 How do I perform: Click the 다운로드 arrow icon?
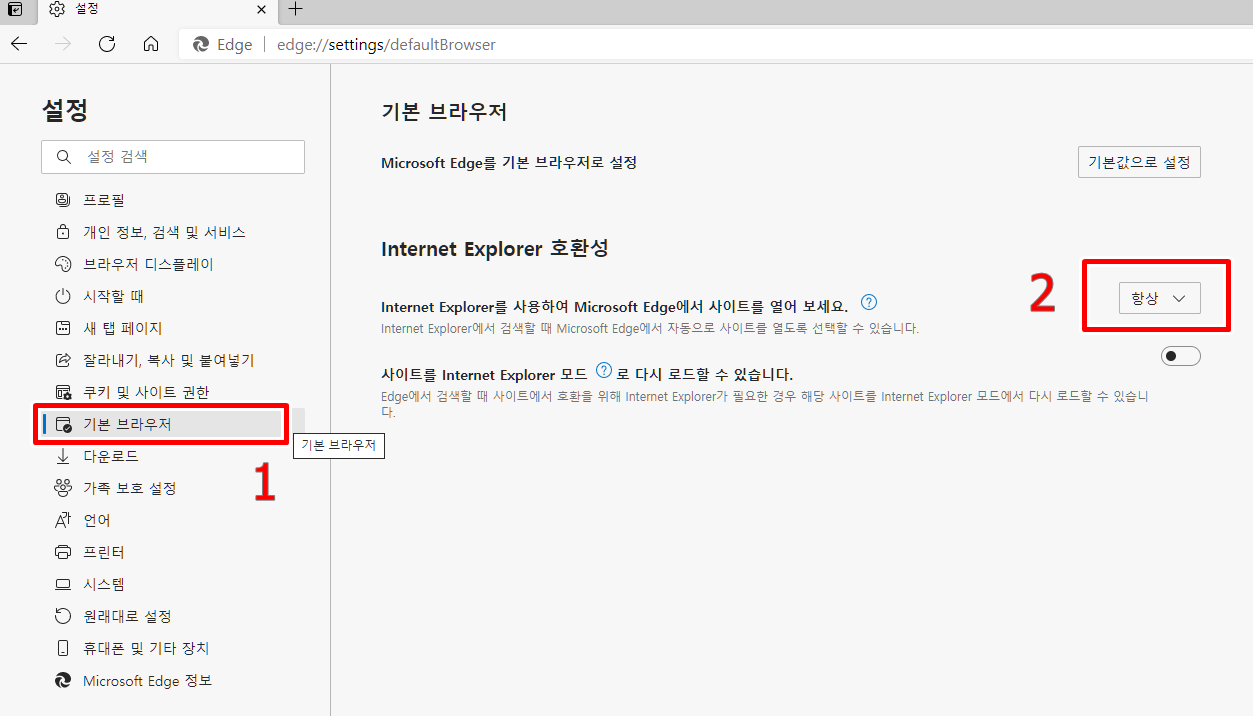tap(63, 456)
